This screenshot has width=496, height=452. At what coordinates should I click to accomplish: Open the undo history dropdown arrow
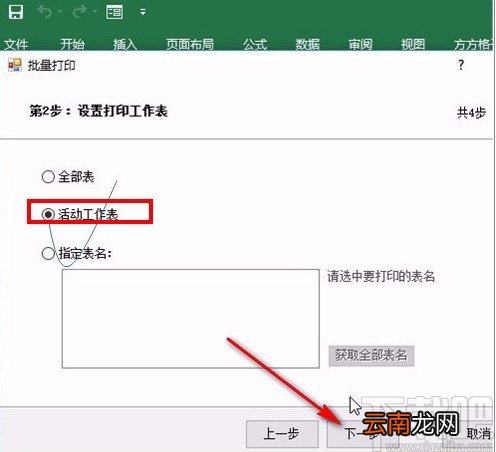click(60, 12)
